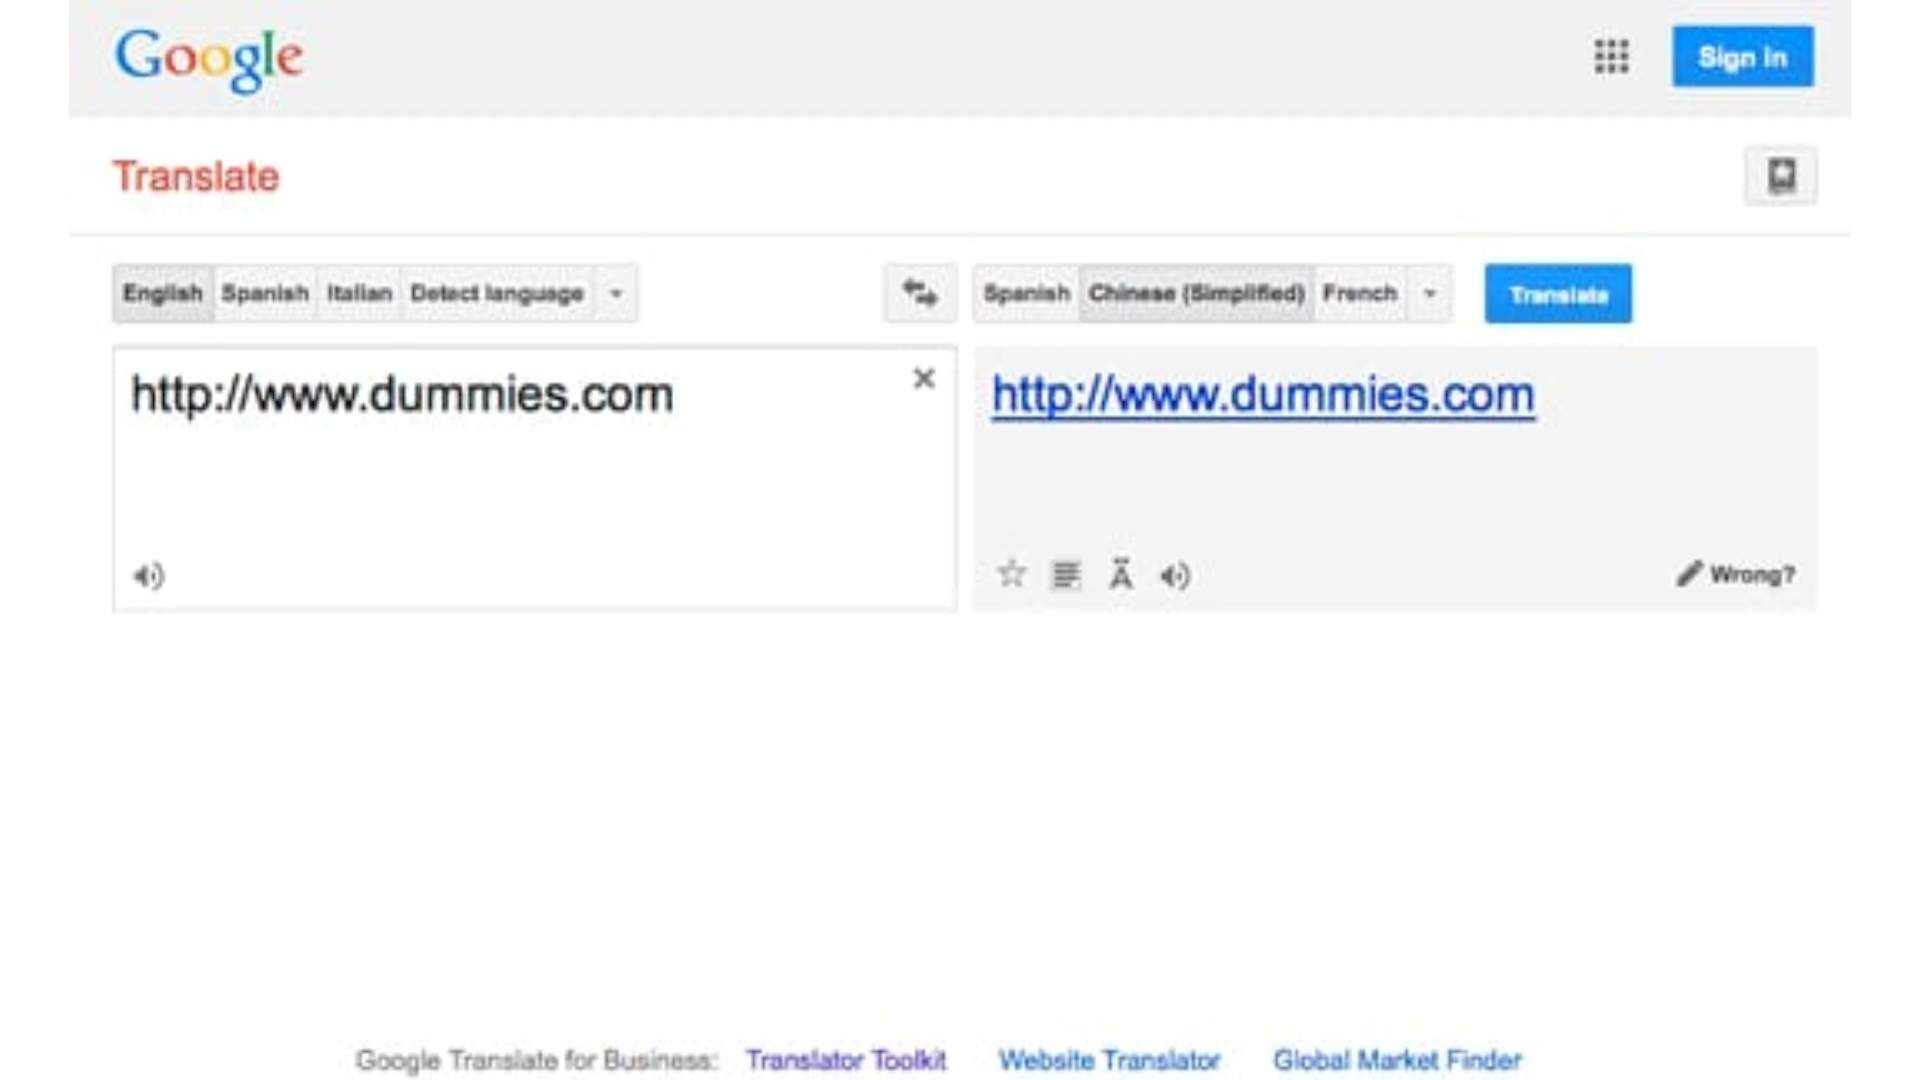Select English as source language
Viewport: 1920px width, 1080px height.
coord(163,293)
